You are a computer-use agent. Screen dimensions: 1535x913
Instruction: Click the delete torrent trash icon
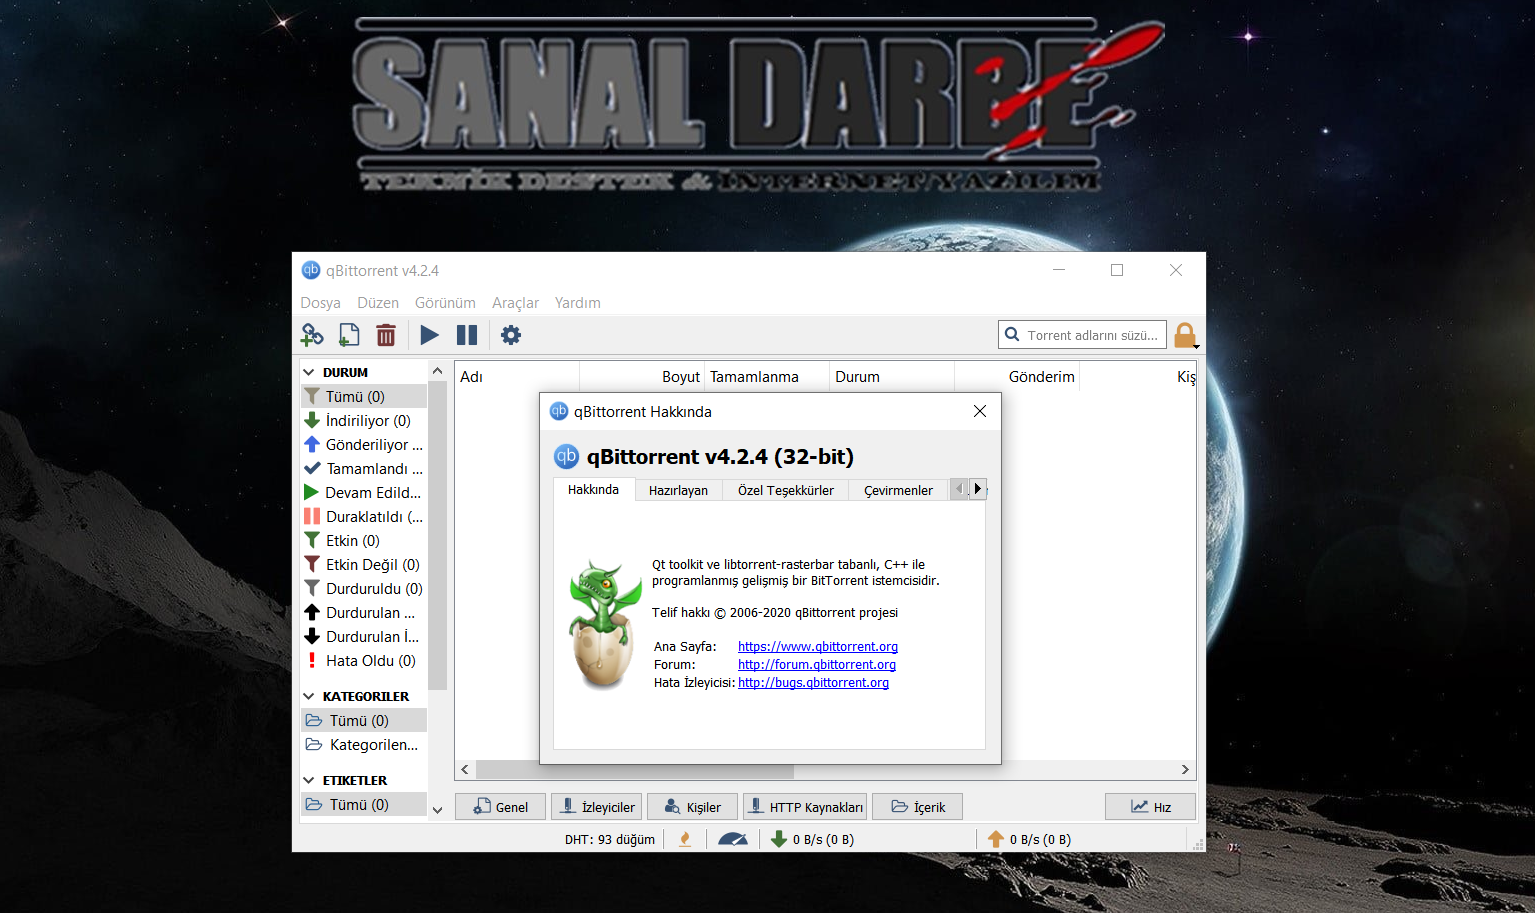(x=386, y=335)
